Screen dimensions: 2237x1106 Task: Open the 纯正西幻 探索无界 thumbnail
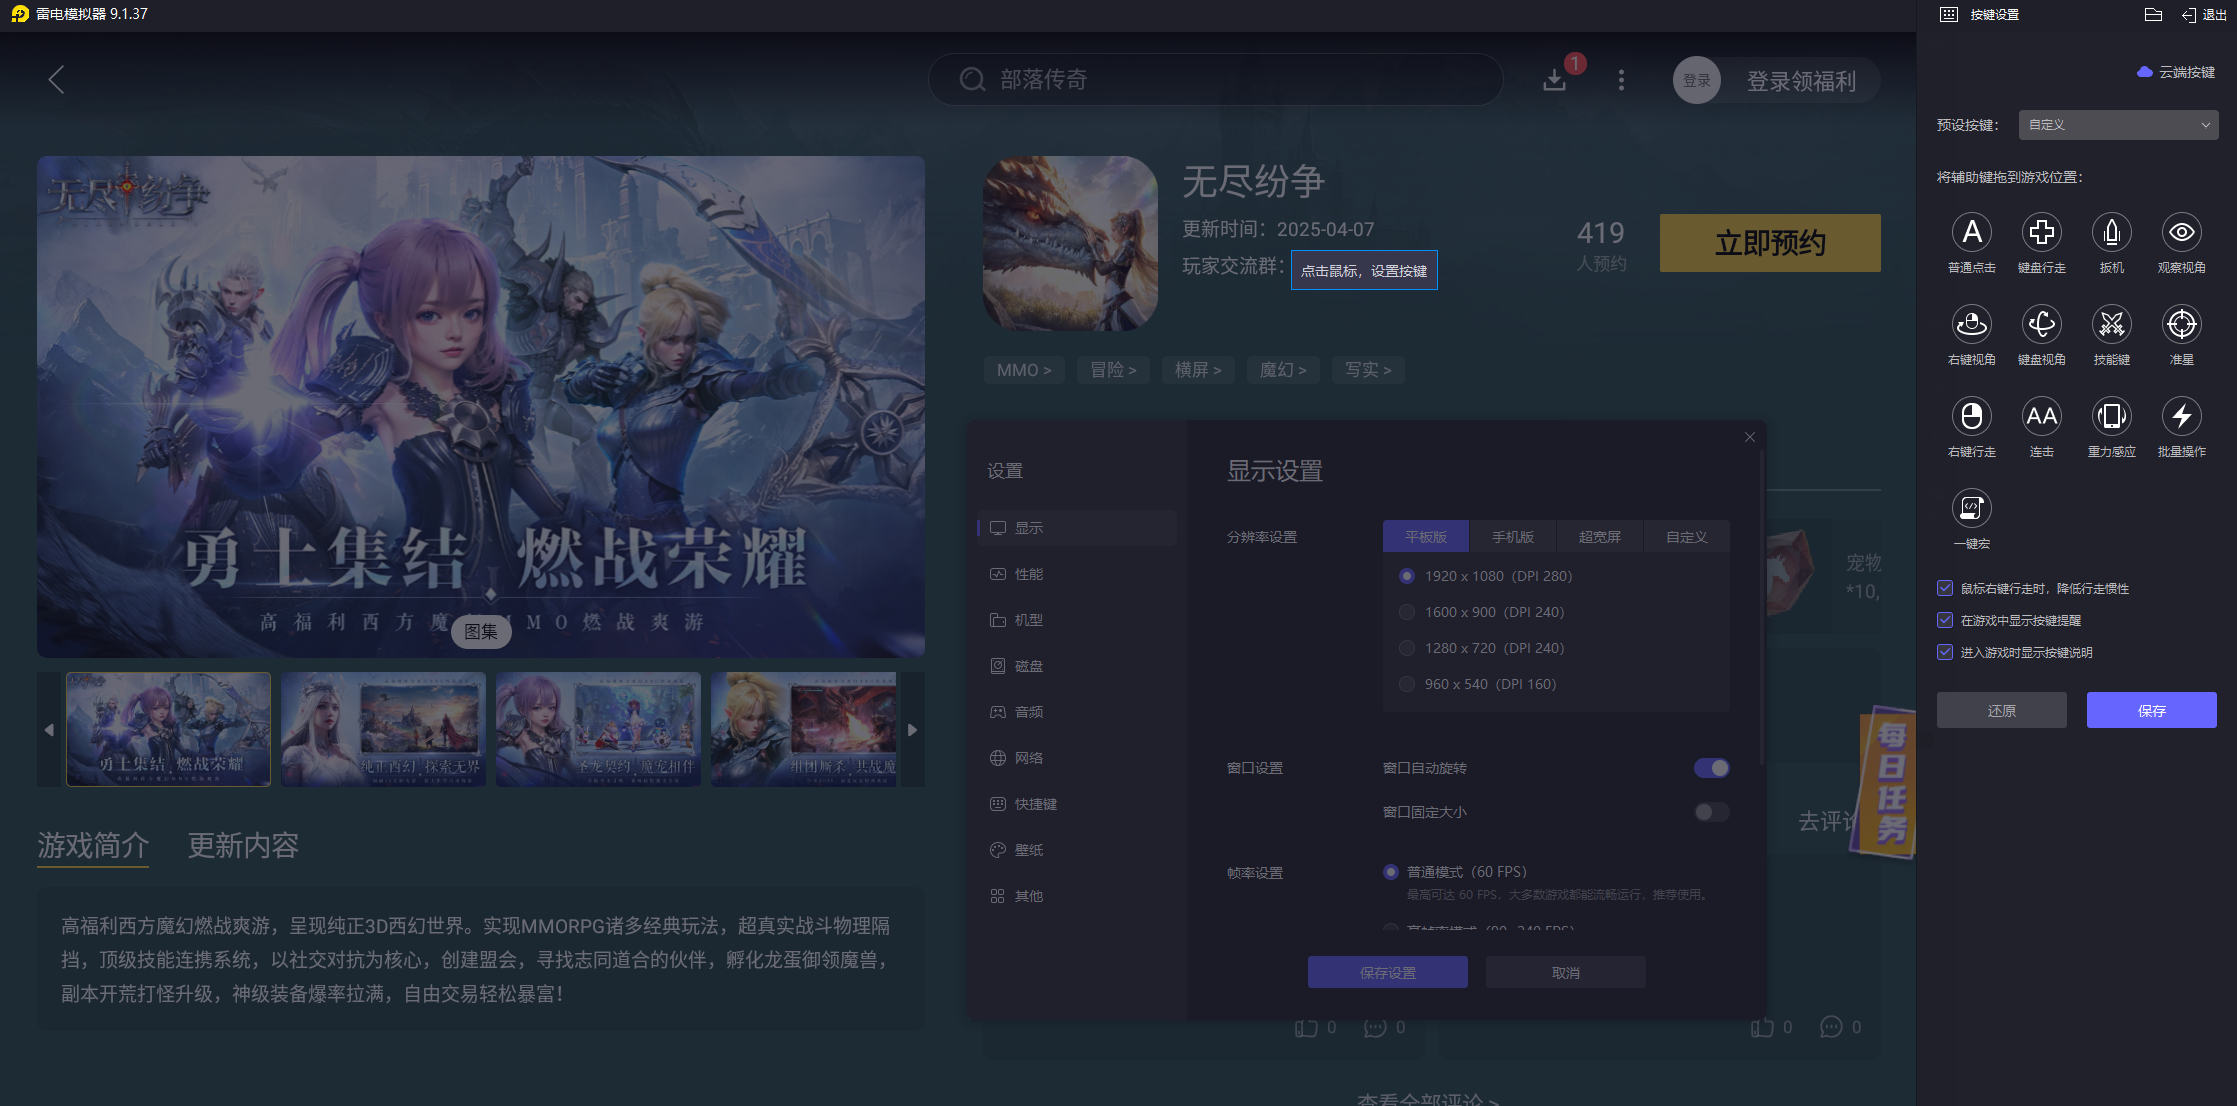[383, 729]
